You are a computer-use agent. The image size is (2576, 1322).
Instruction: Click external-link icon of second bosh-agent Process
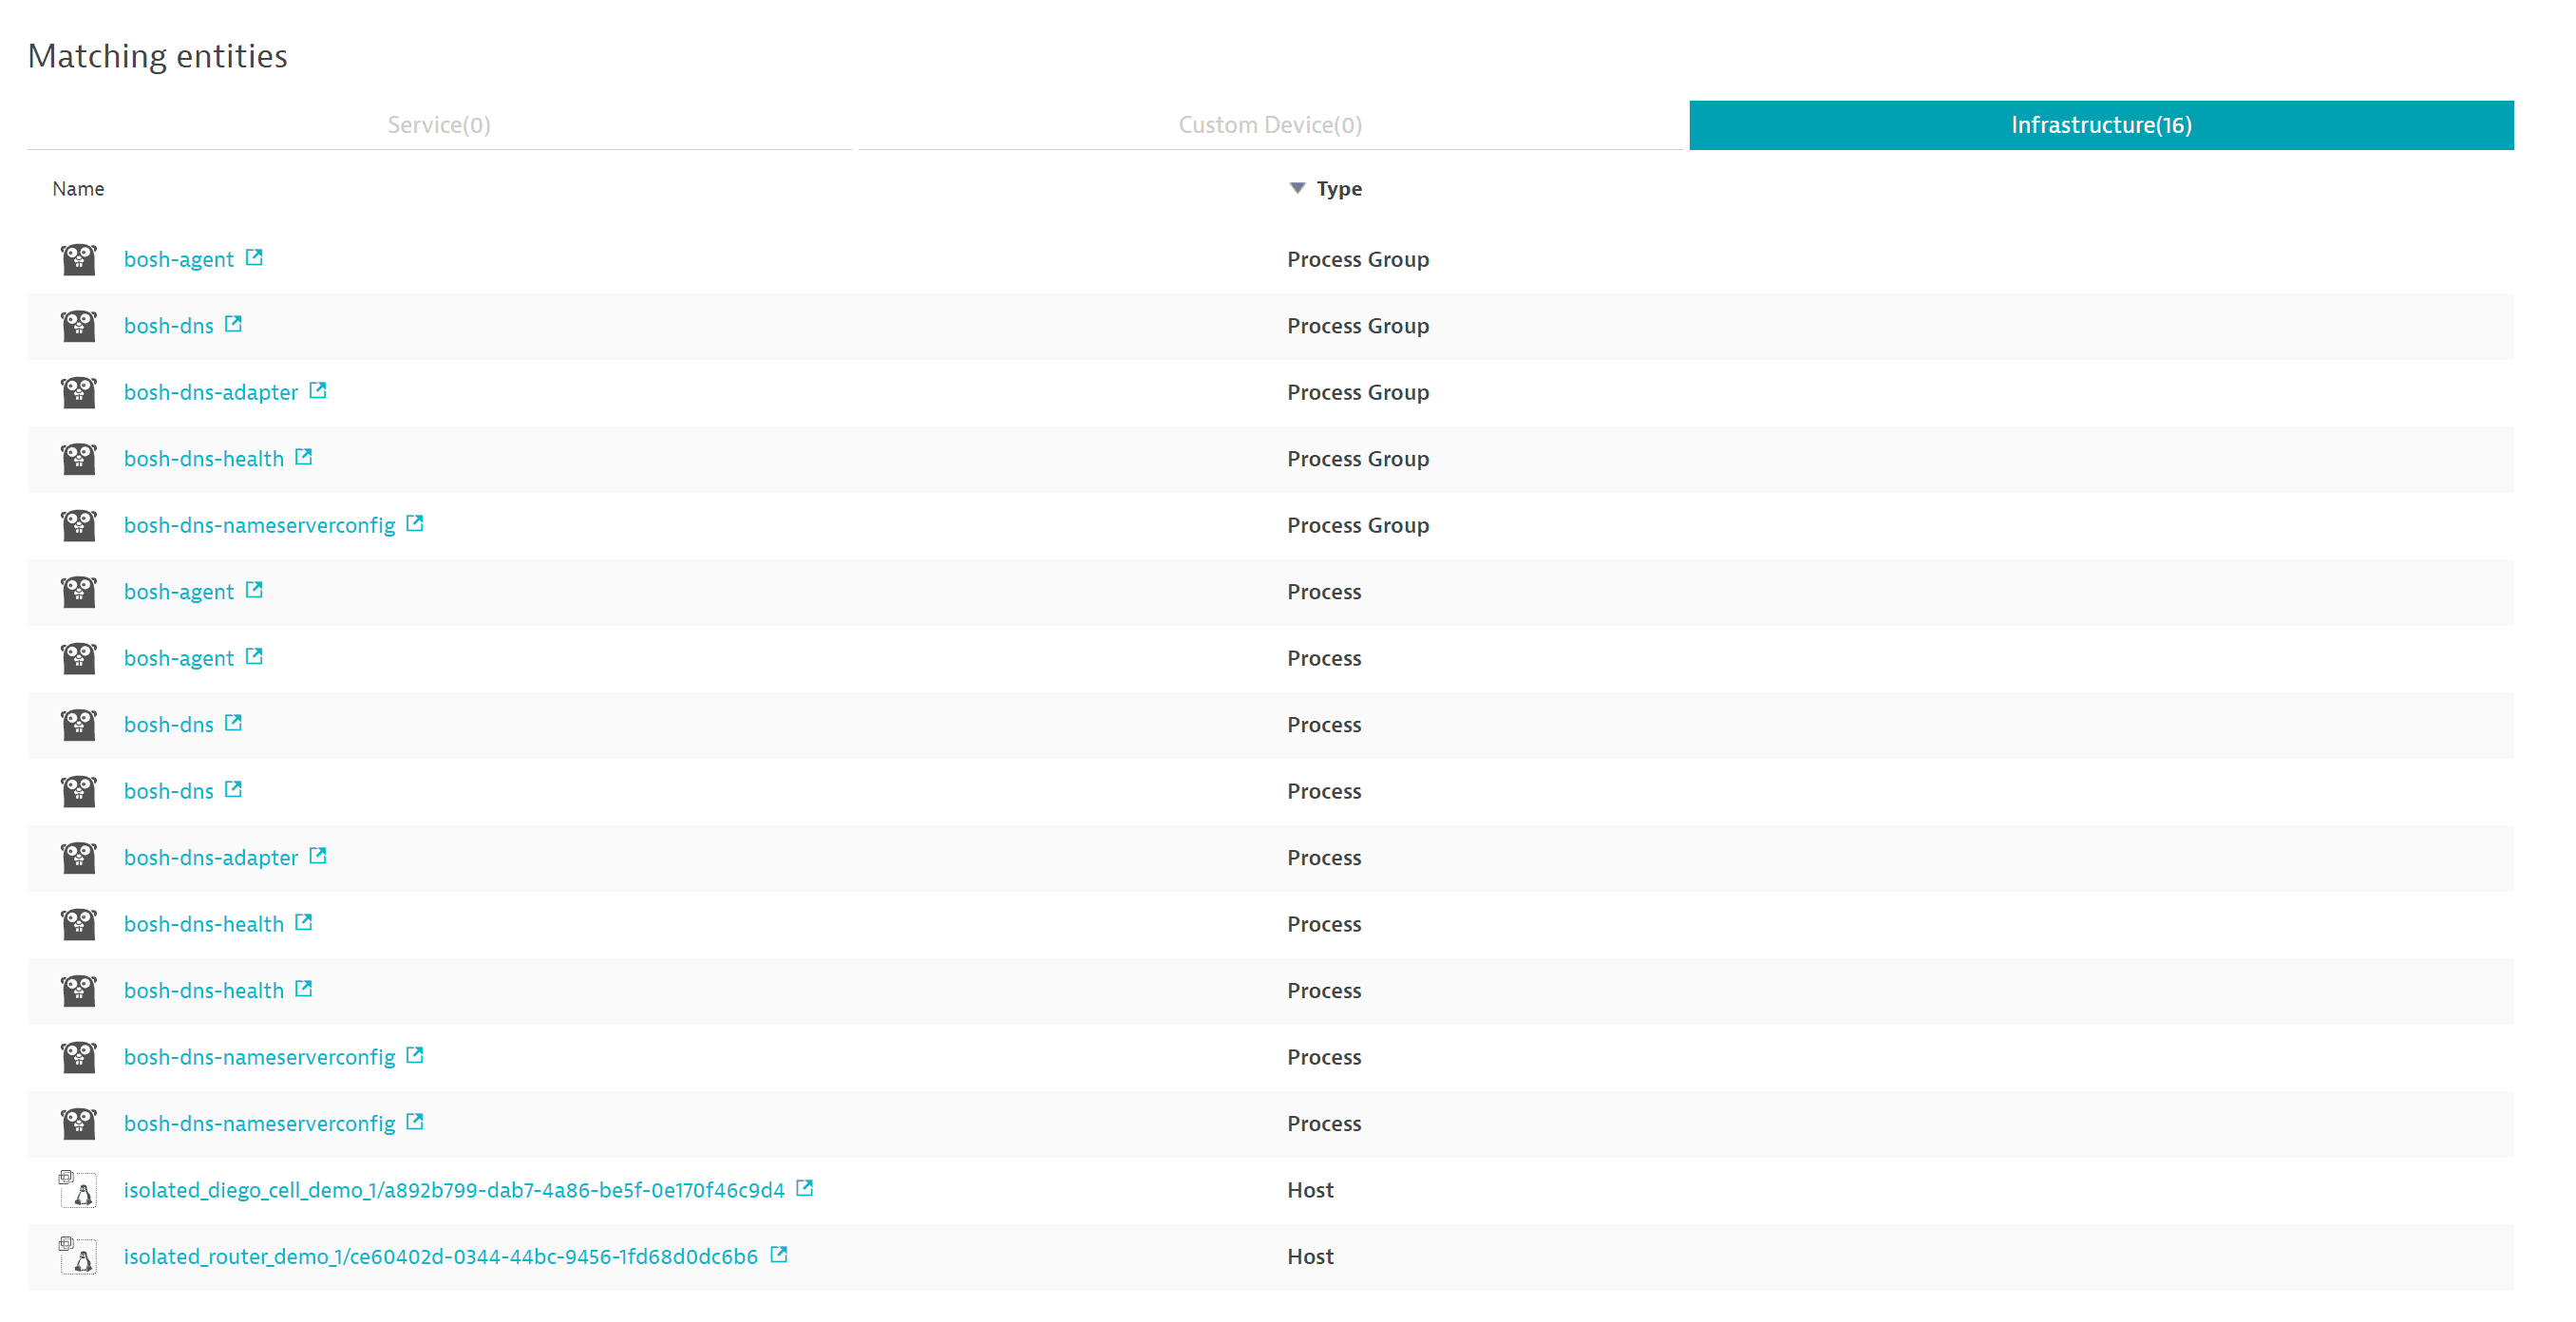point(254,656)
